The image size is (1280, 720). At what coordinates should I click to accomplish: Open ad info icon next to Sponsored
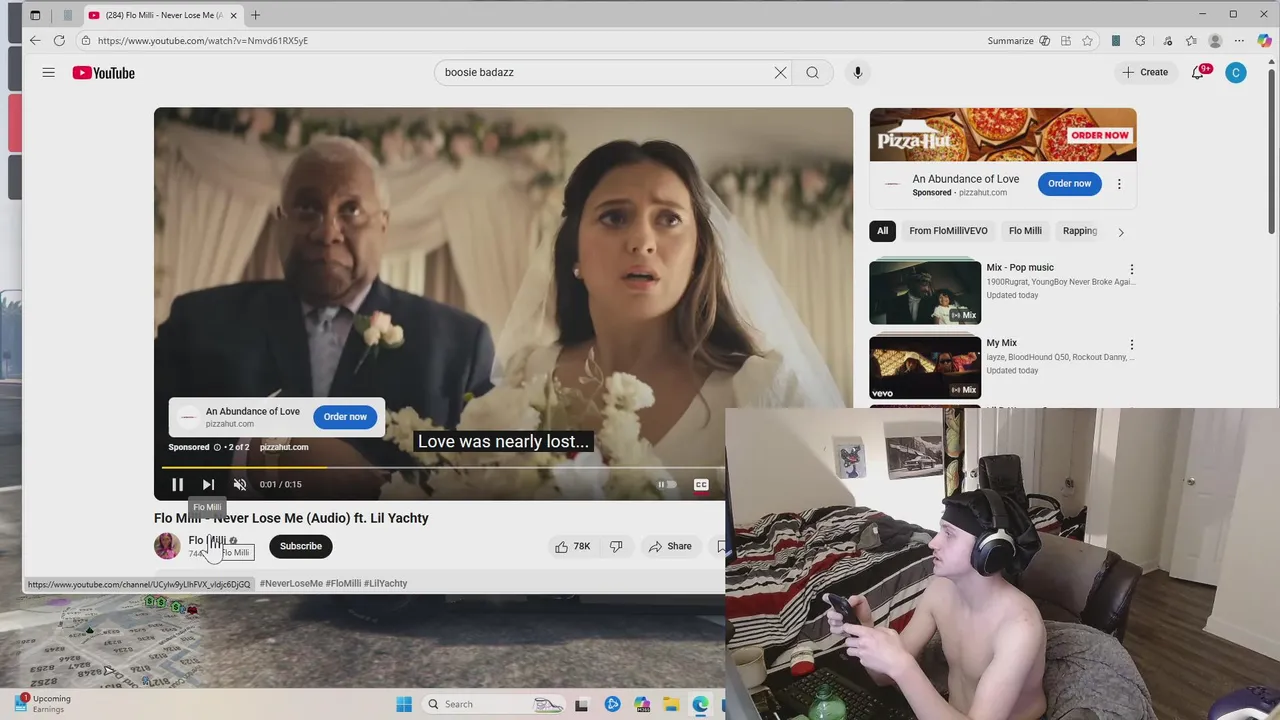(x=217, y=447)
